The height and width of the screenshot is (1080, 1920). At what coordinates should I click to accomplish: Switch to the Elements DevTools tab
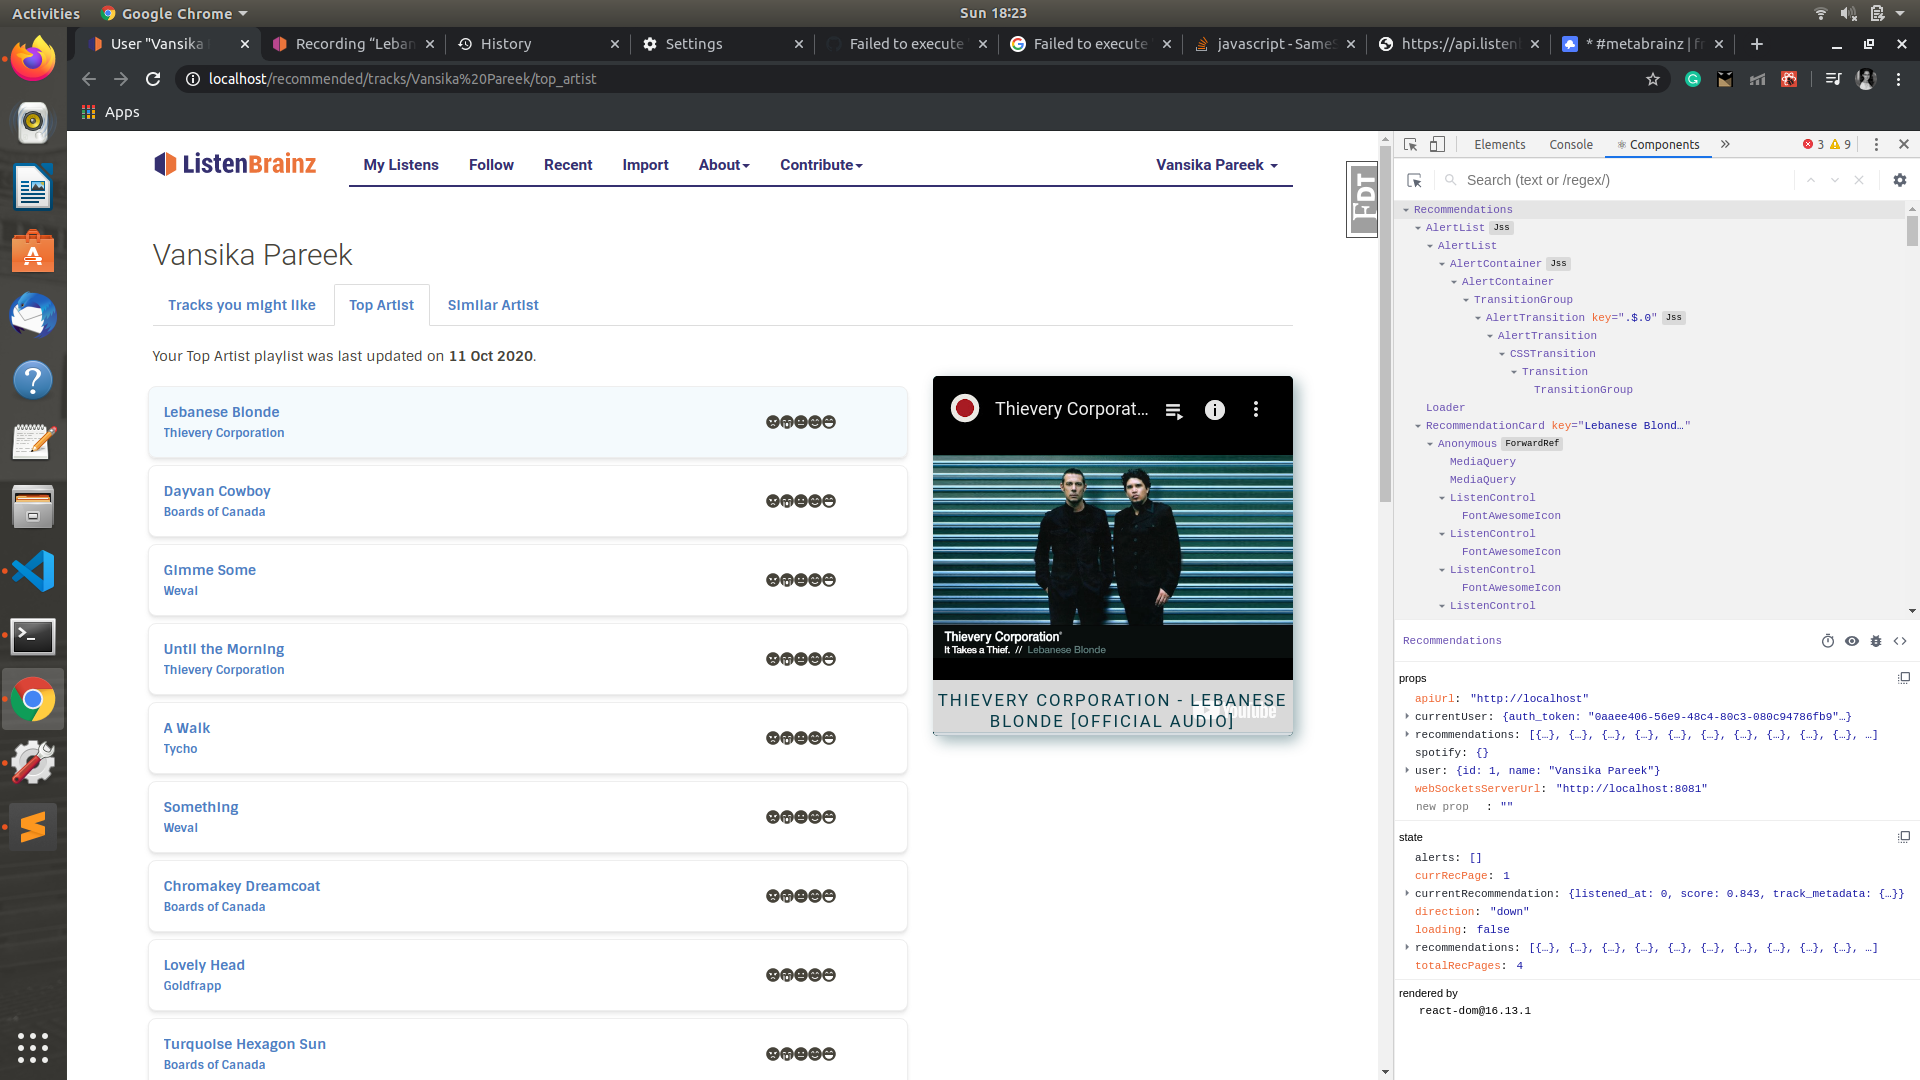1499,144
